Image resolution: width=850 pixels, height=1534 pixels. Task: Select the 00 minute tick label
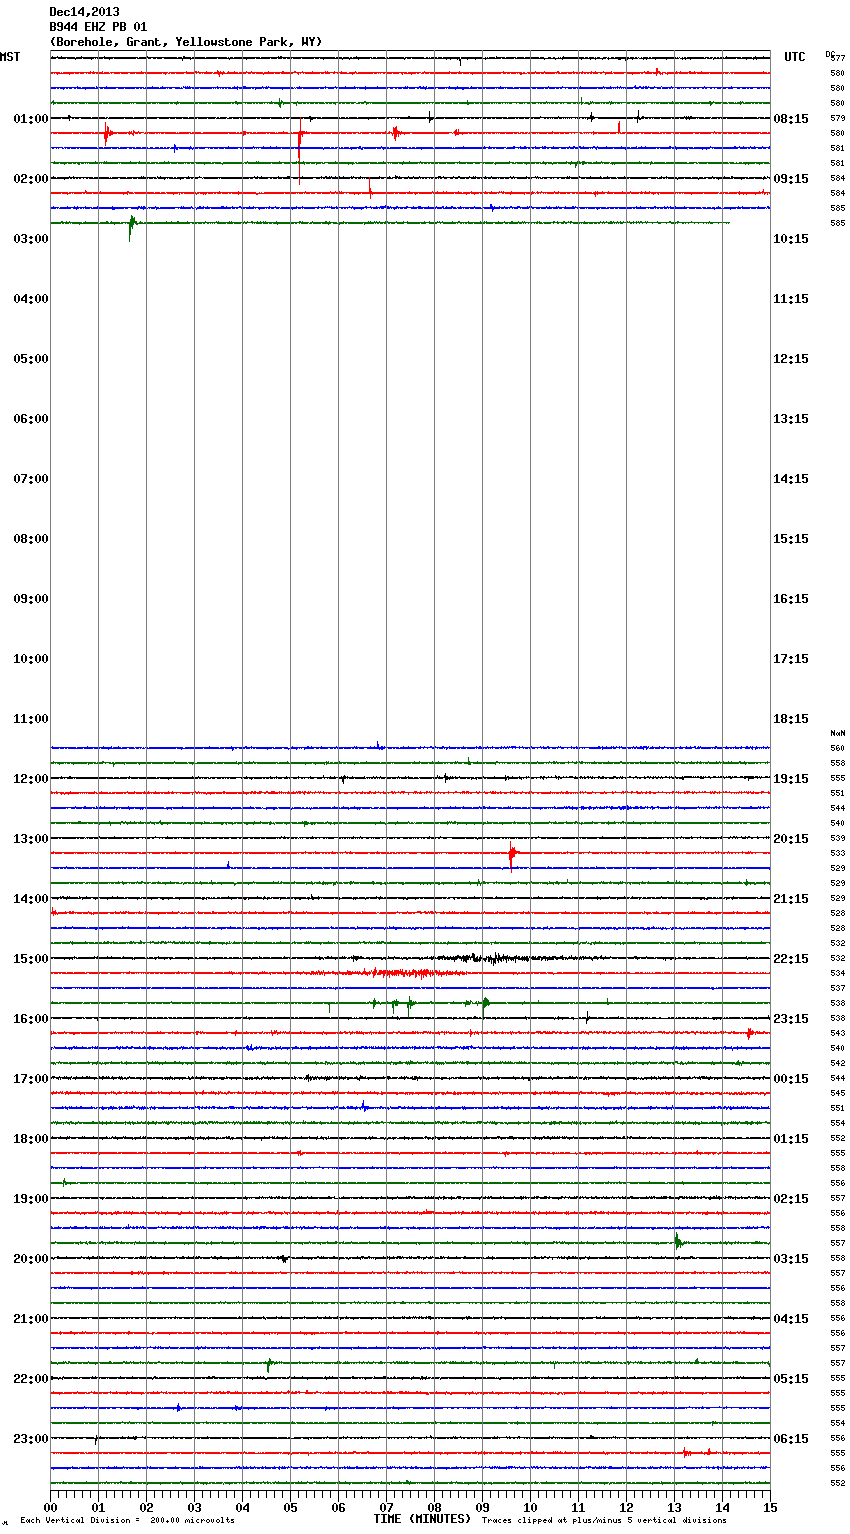[x=51, y=1508]
